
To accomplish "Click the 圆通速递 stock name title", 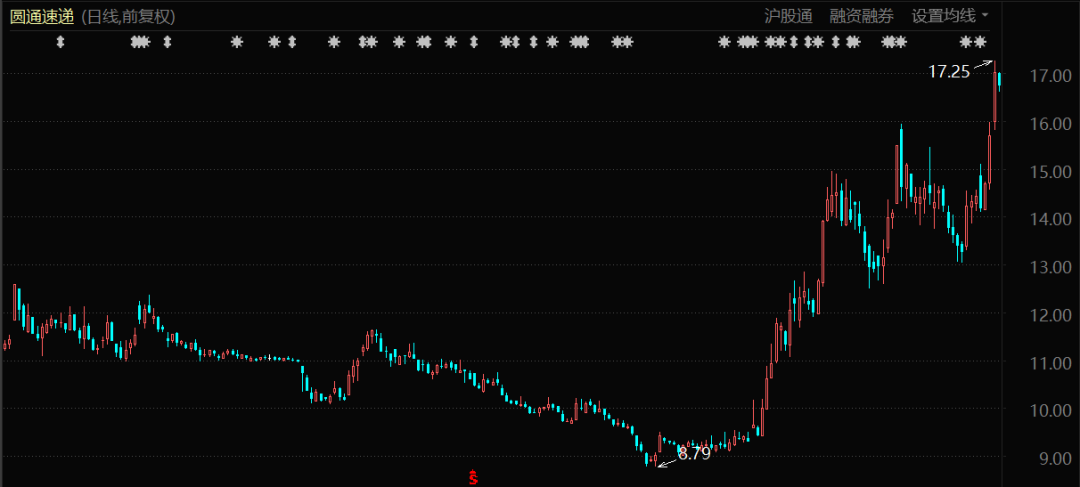I will pos(42,16).
